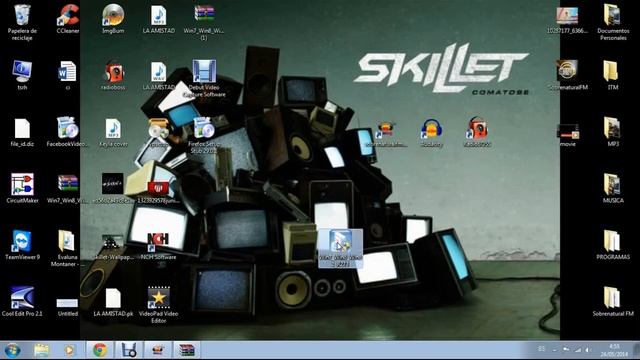Open the MP3 folder

[x=613, y=131]
